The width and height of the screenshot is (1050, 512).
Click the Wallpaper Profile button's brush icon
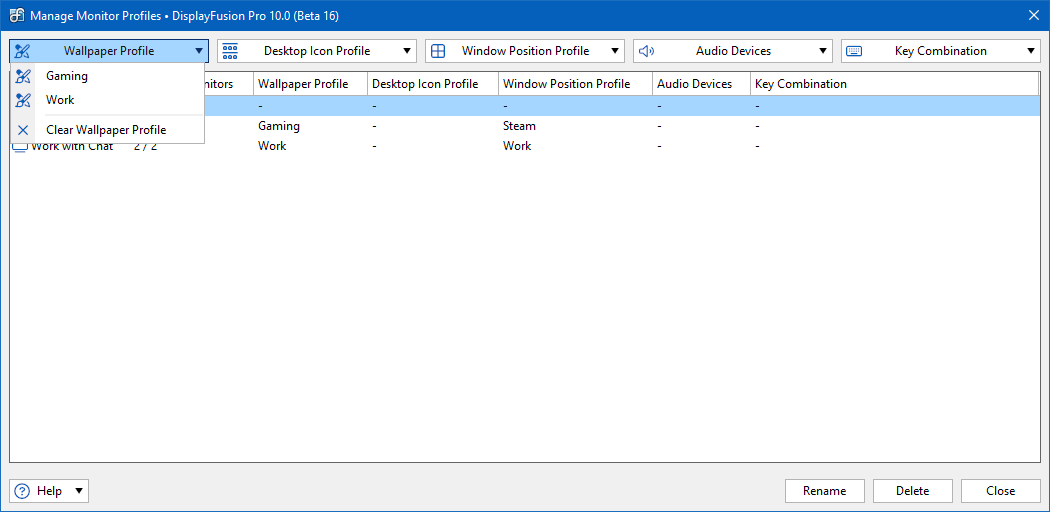click(23, 51)
